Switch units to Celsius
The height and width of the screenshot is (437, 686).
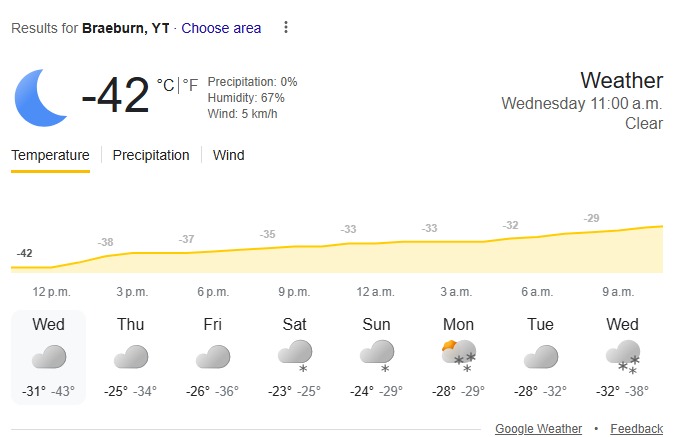pos(165,85)
